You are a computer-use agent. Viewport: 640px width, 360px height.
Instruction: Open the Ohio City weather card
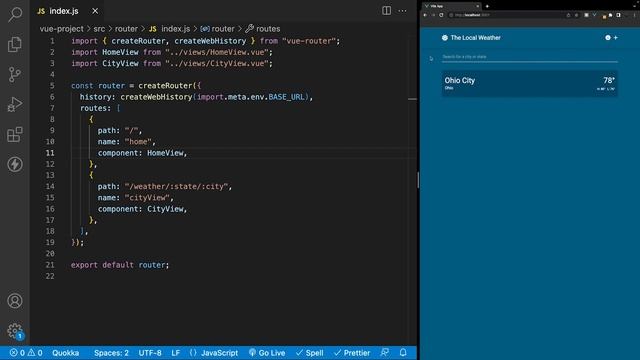click(530, 83)
